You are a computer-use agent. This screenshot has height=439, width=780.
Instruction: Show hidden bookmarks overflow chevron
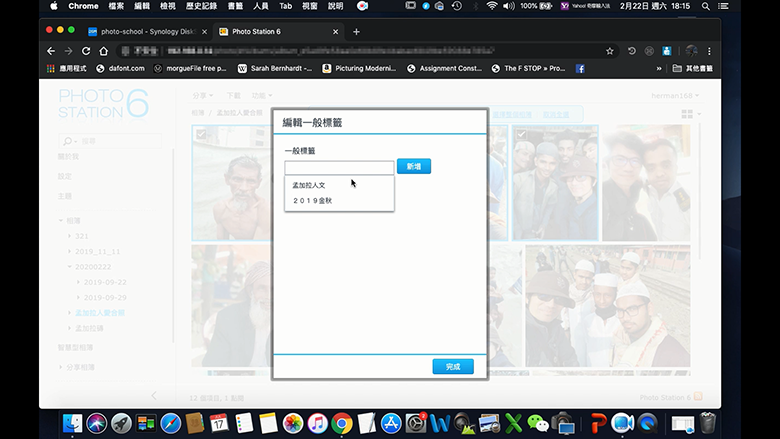[x=659, y=69]
